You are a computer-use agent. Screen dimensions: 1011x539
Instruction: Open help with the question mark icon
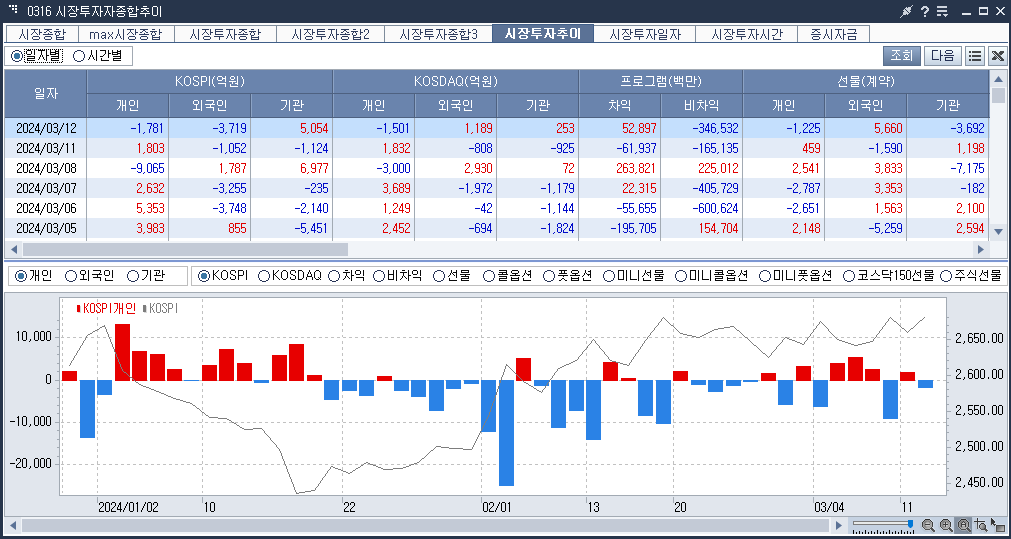coord(925,11)
